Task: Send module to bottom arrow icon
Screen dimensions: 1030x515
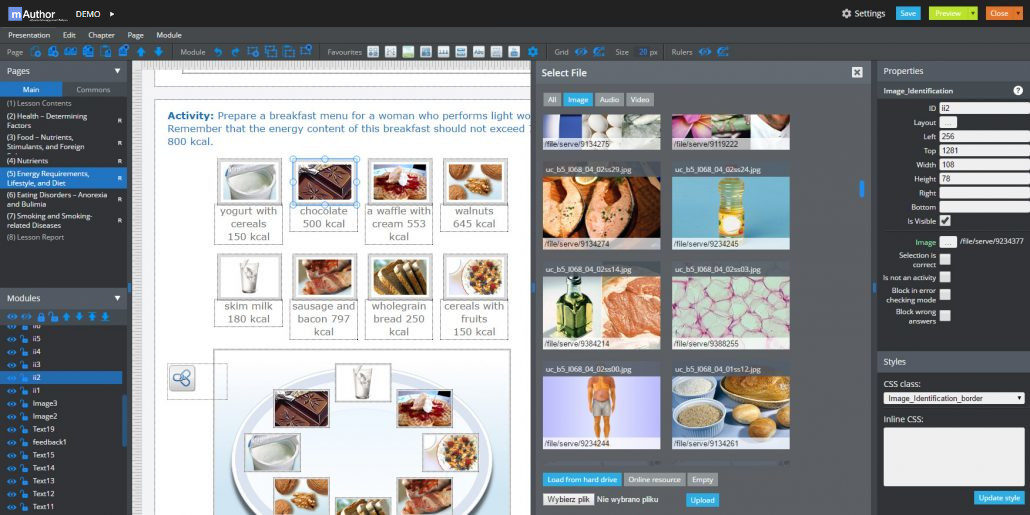Action: tap(104, 317)
